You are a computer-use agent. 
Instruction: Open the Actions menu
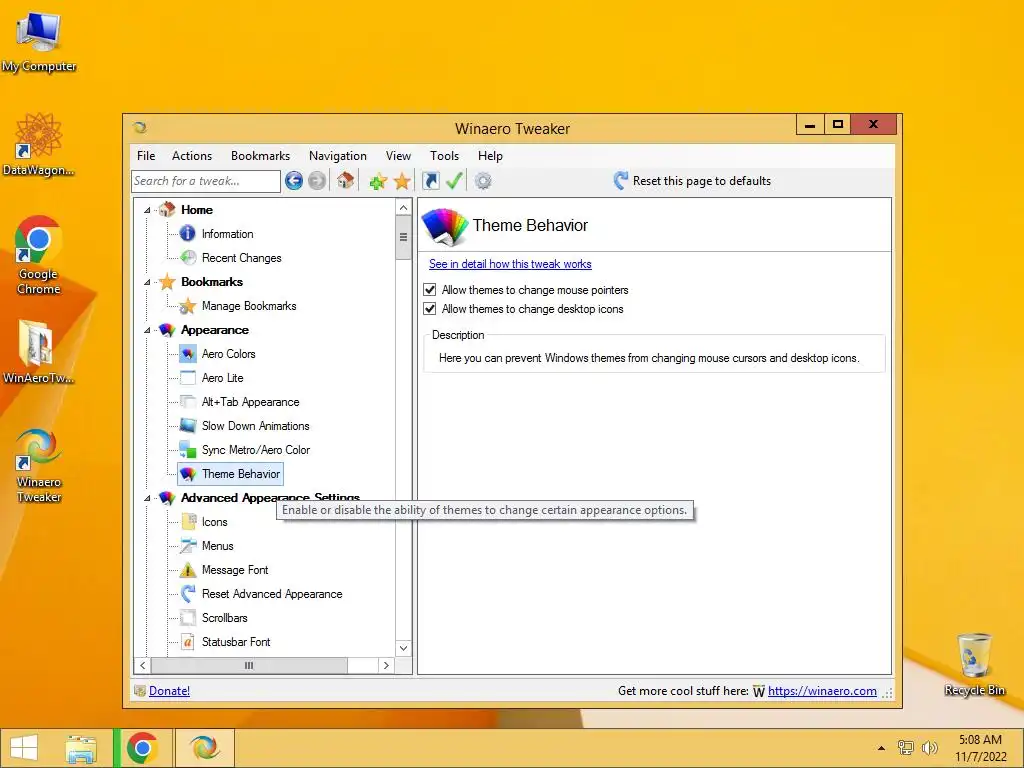pos(192,155)
